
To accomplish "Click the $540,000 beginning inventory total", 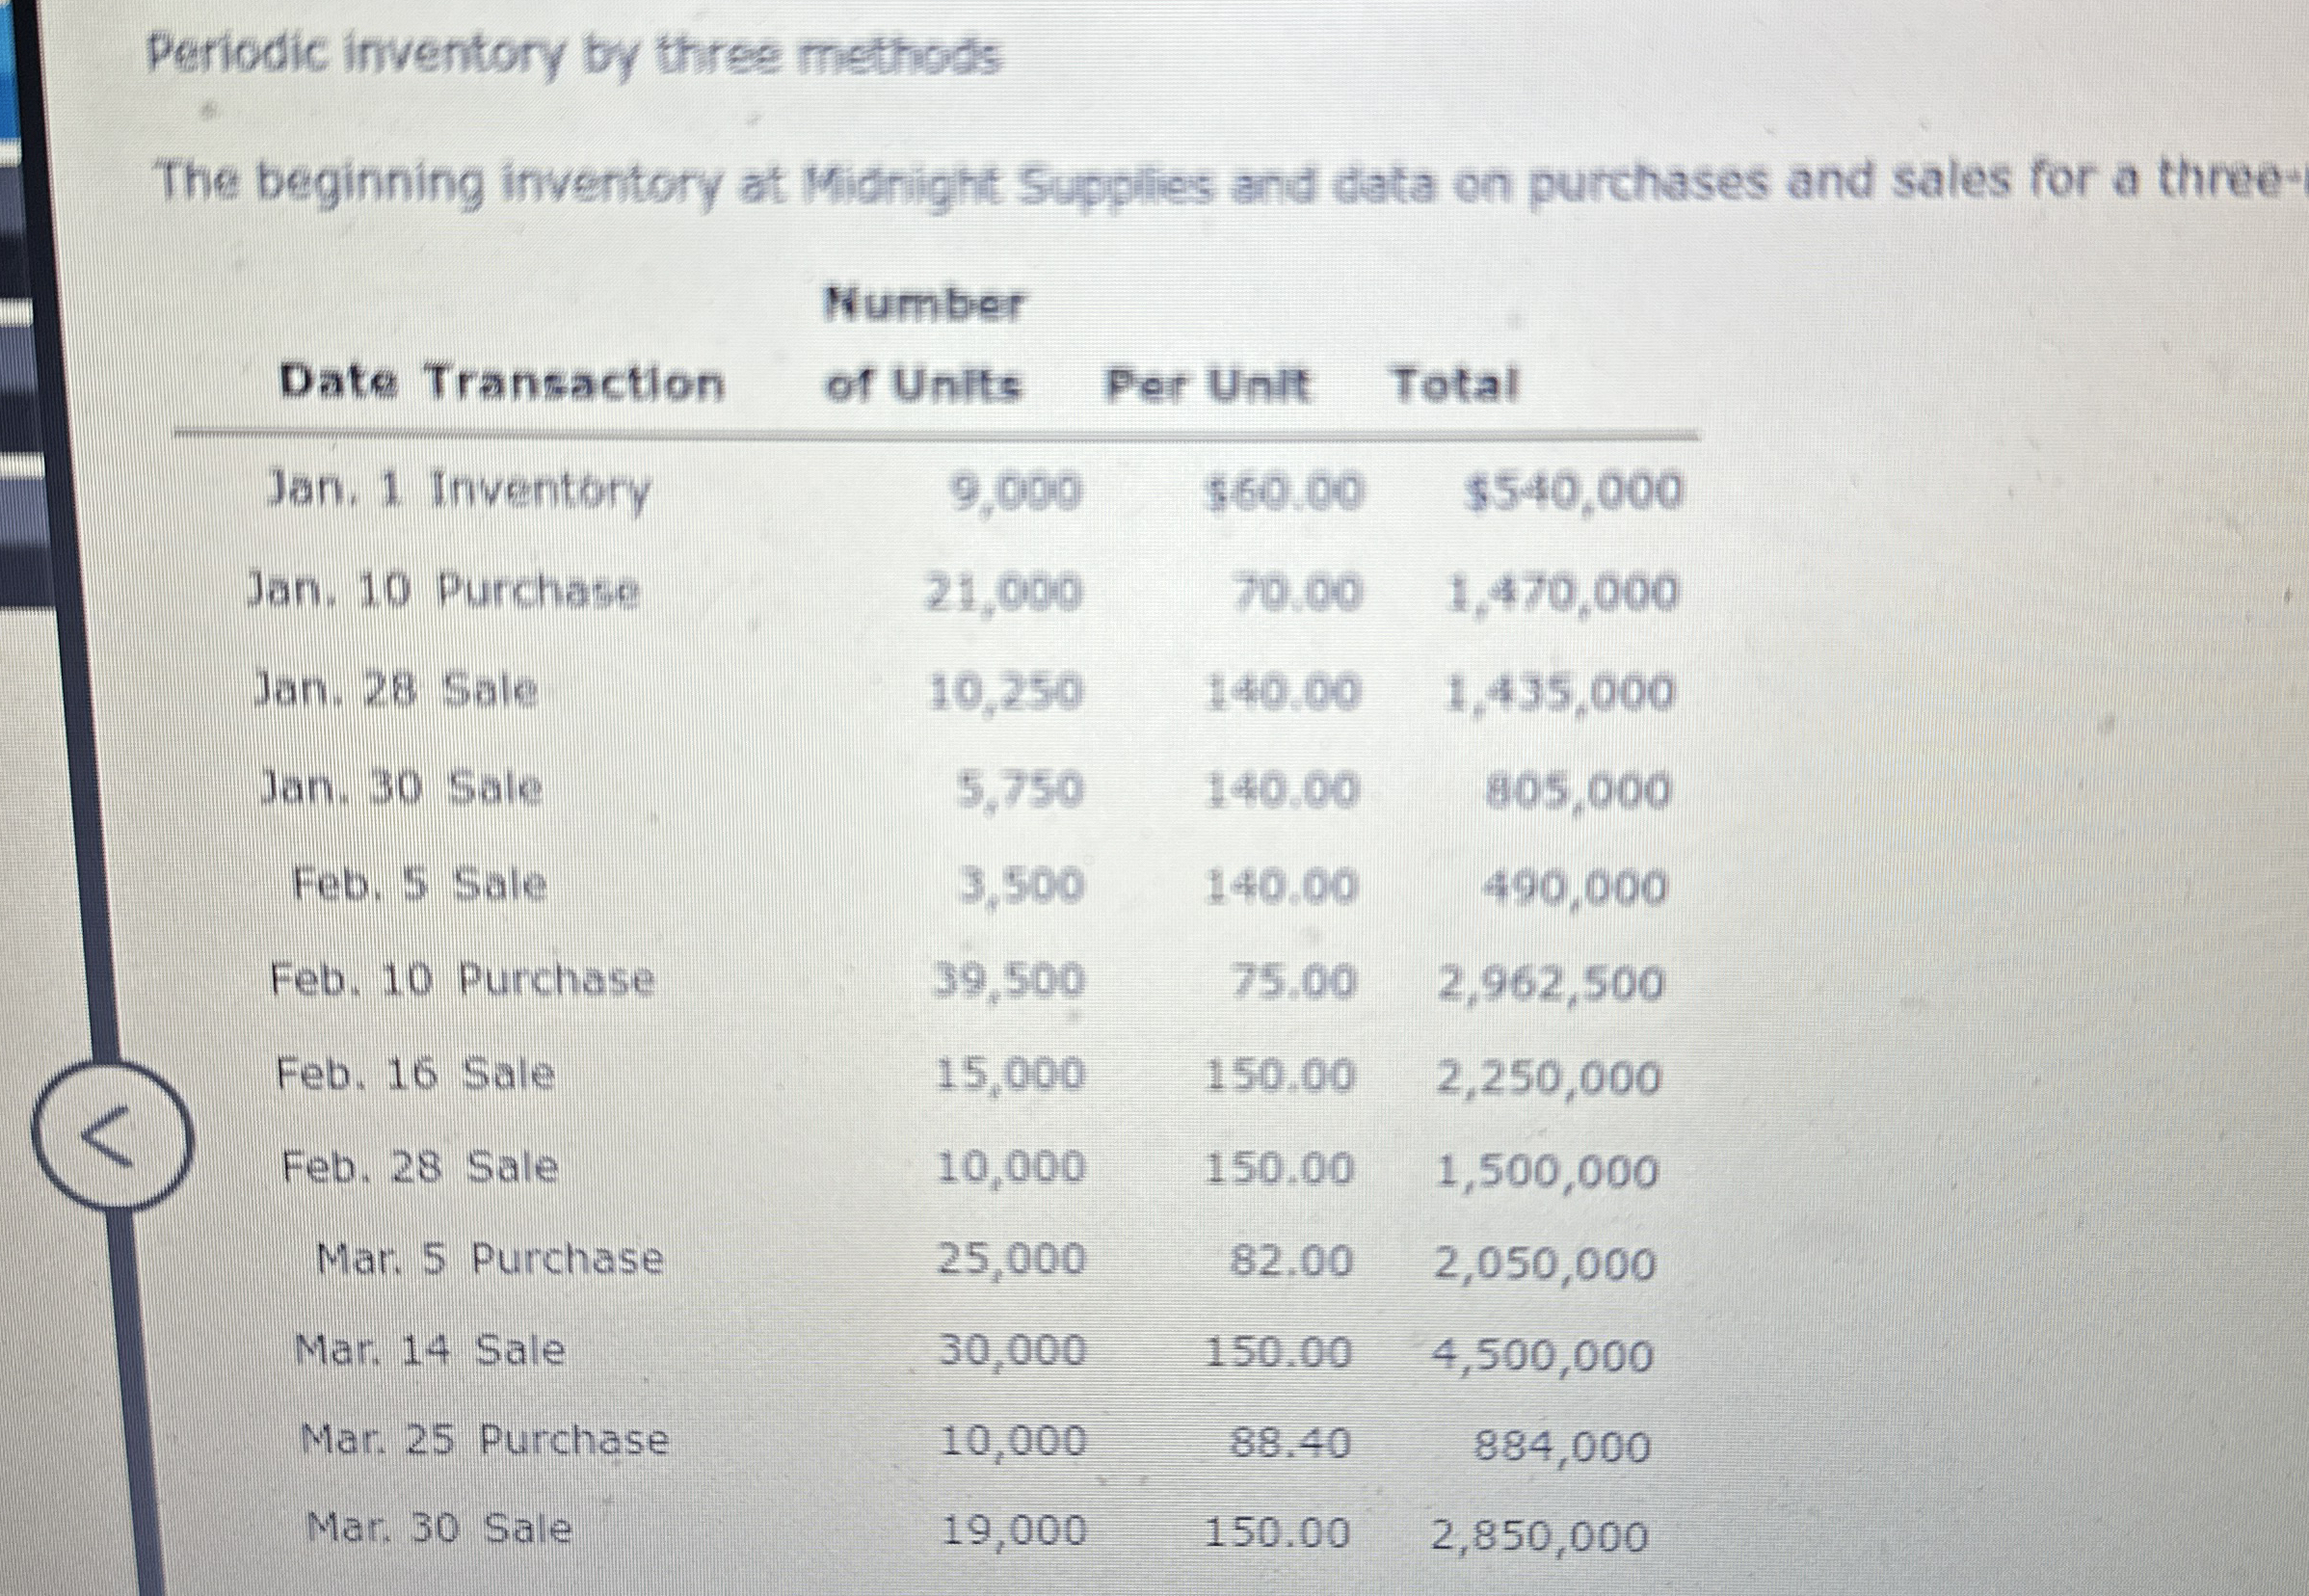I will [x=1577, y=492].
